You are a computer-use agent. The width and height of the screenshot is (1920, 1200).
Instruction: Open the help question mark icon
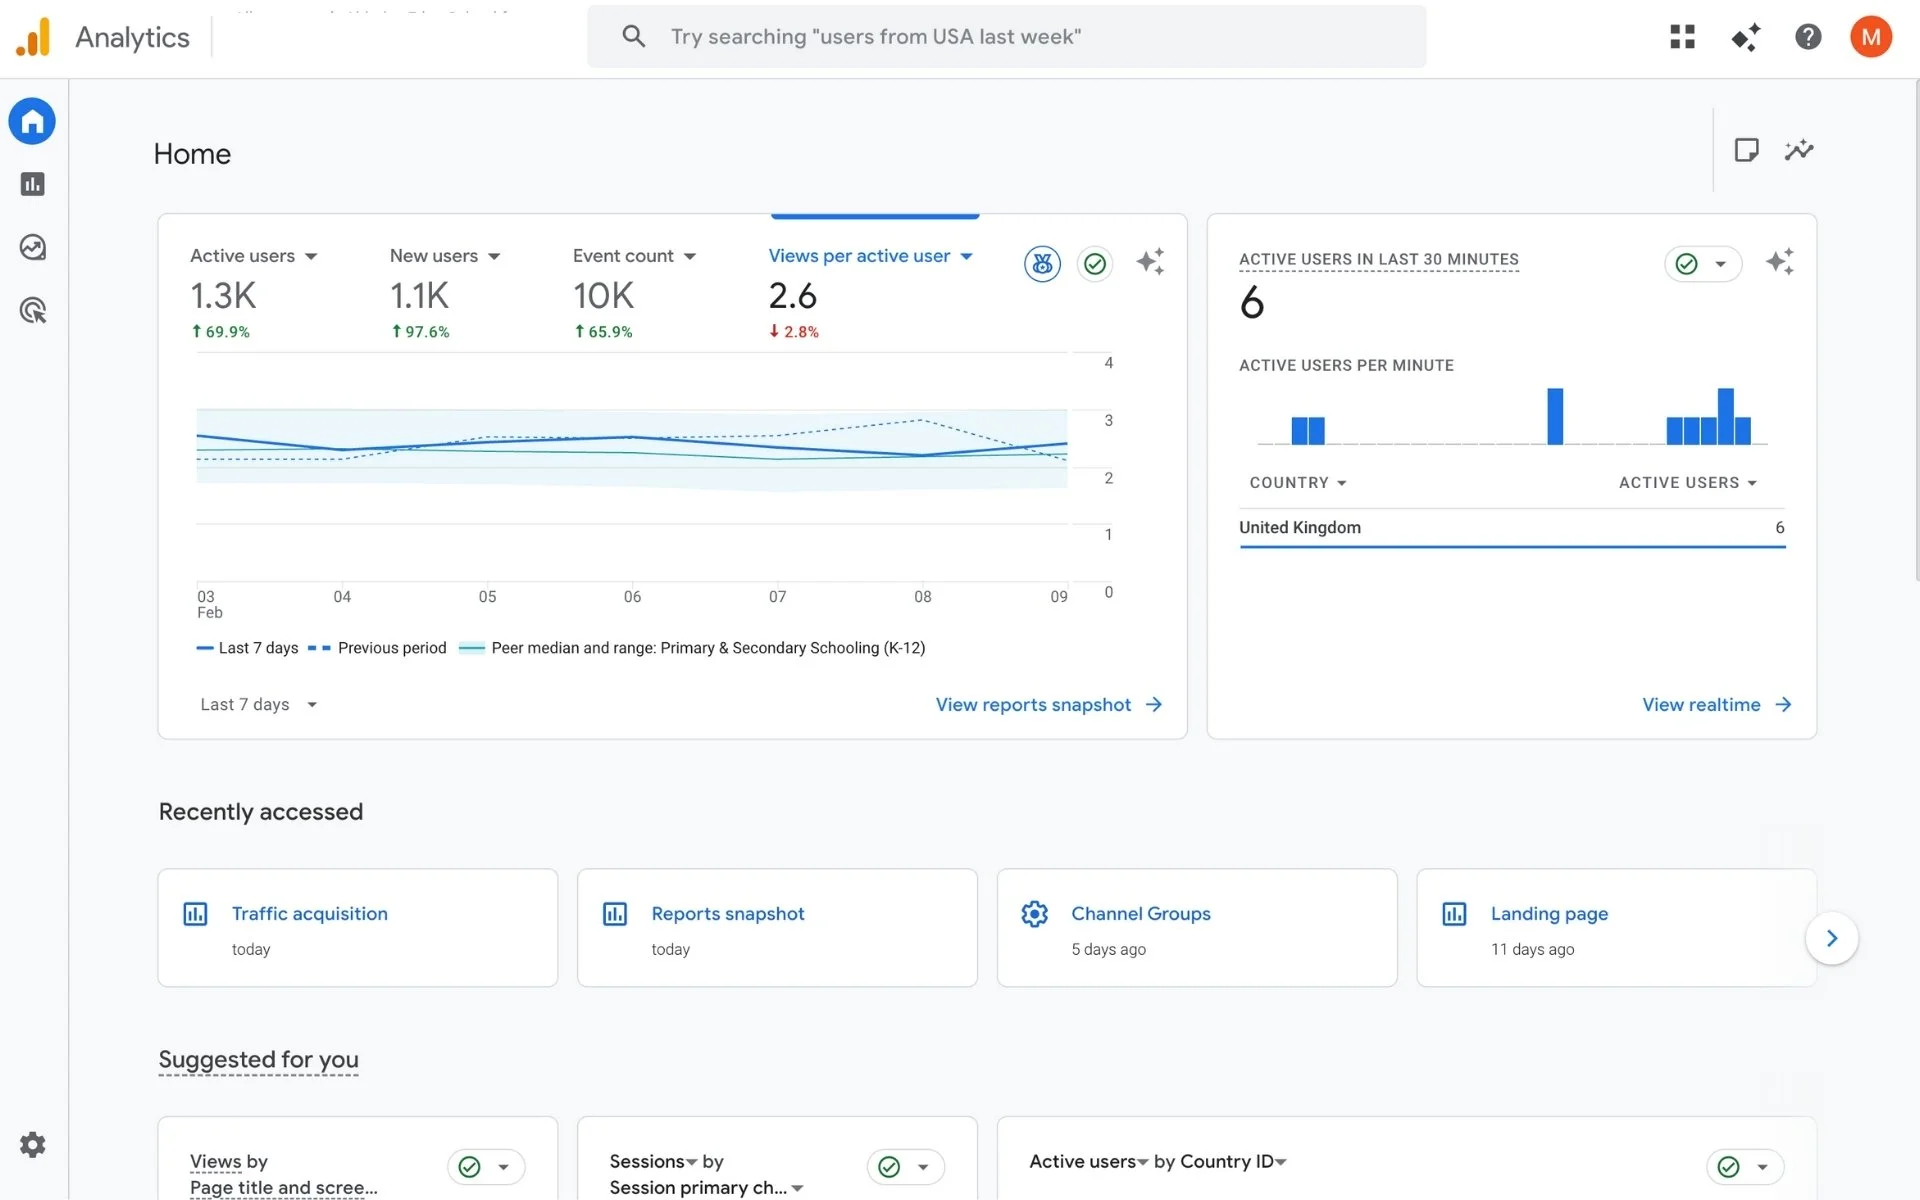tap(1807, 37)
